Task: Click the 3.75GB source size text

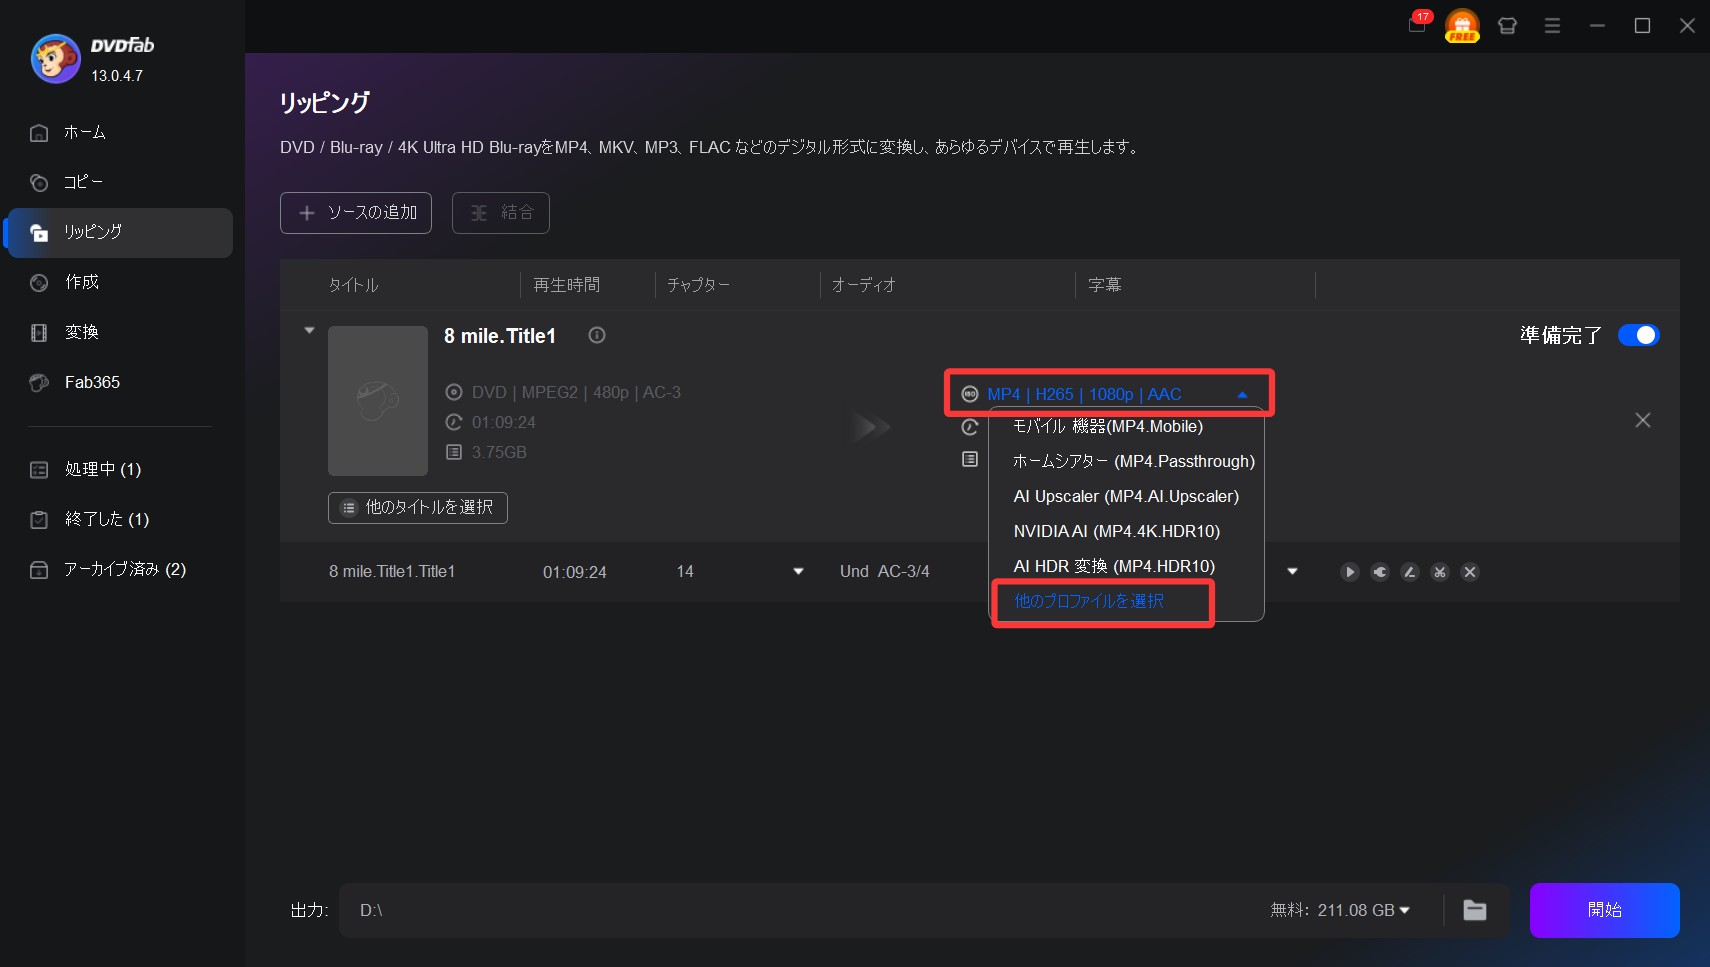Action: pyautogui.click(x=499, y=452)
